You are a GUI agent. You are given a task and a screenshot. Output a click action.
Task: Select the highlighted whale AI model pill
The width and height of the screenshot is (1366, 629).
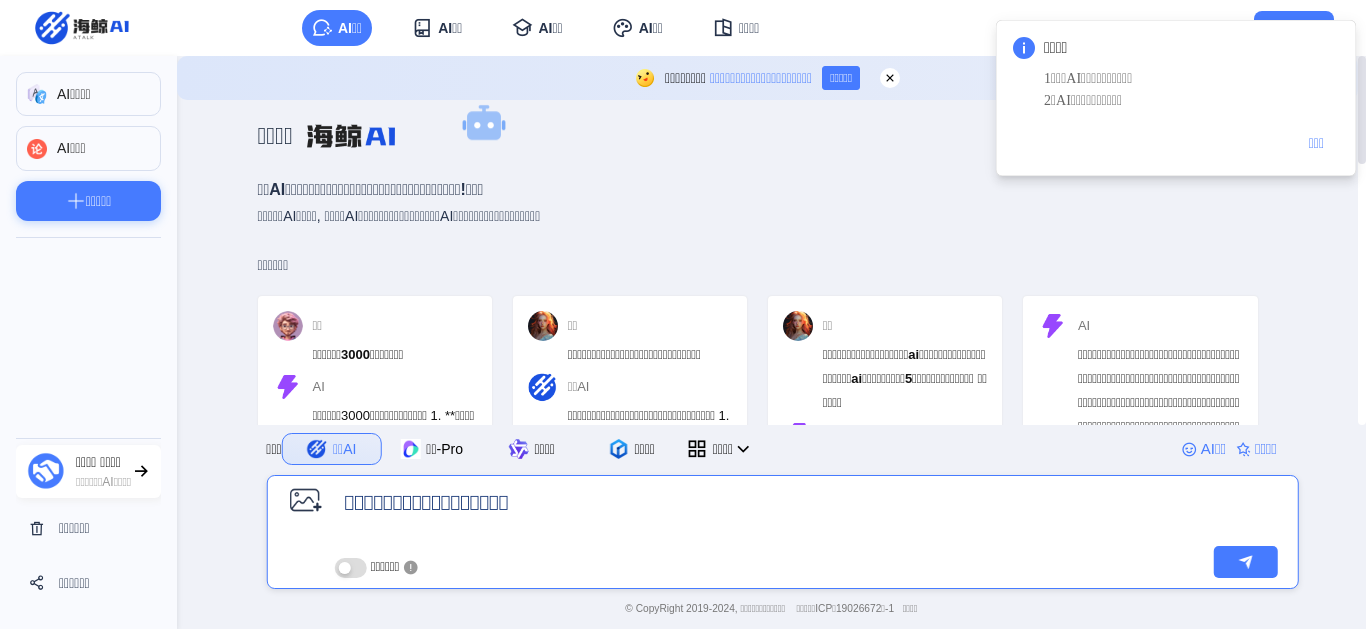tap(332, 449)
